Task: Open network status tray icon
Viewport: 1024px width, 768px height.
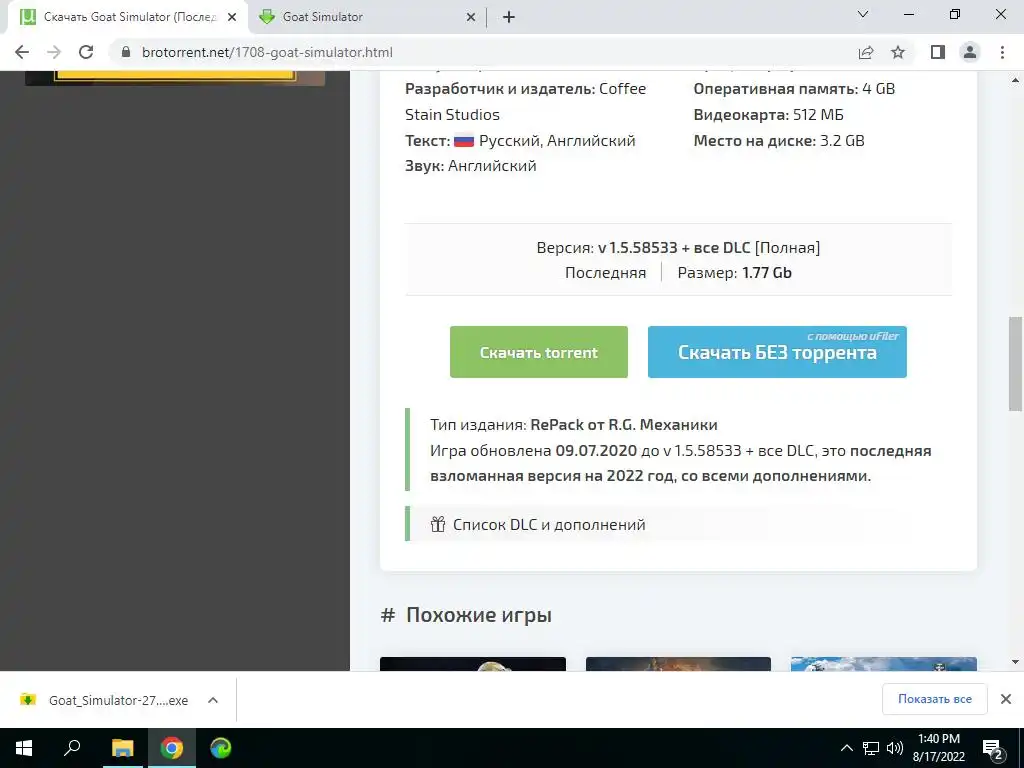Action: [871, 748]
